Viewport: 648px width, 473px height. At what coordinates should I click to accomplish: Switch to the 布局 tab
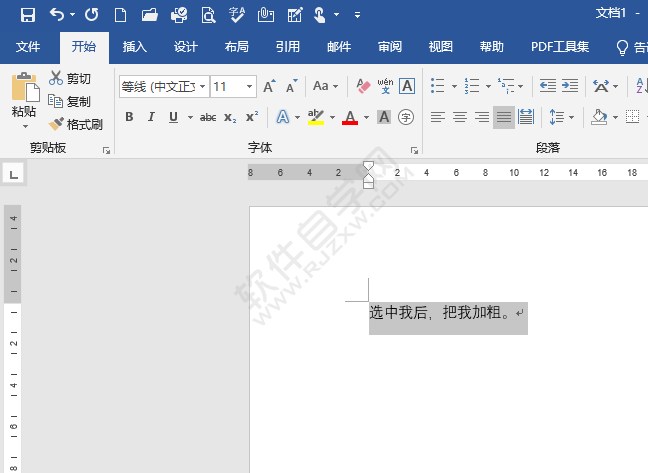point(237,47)
